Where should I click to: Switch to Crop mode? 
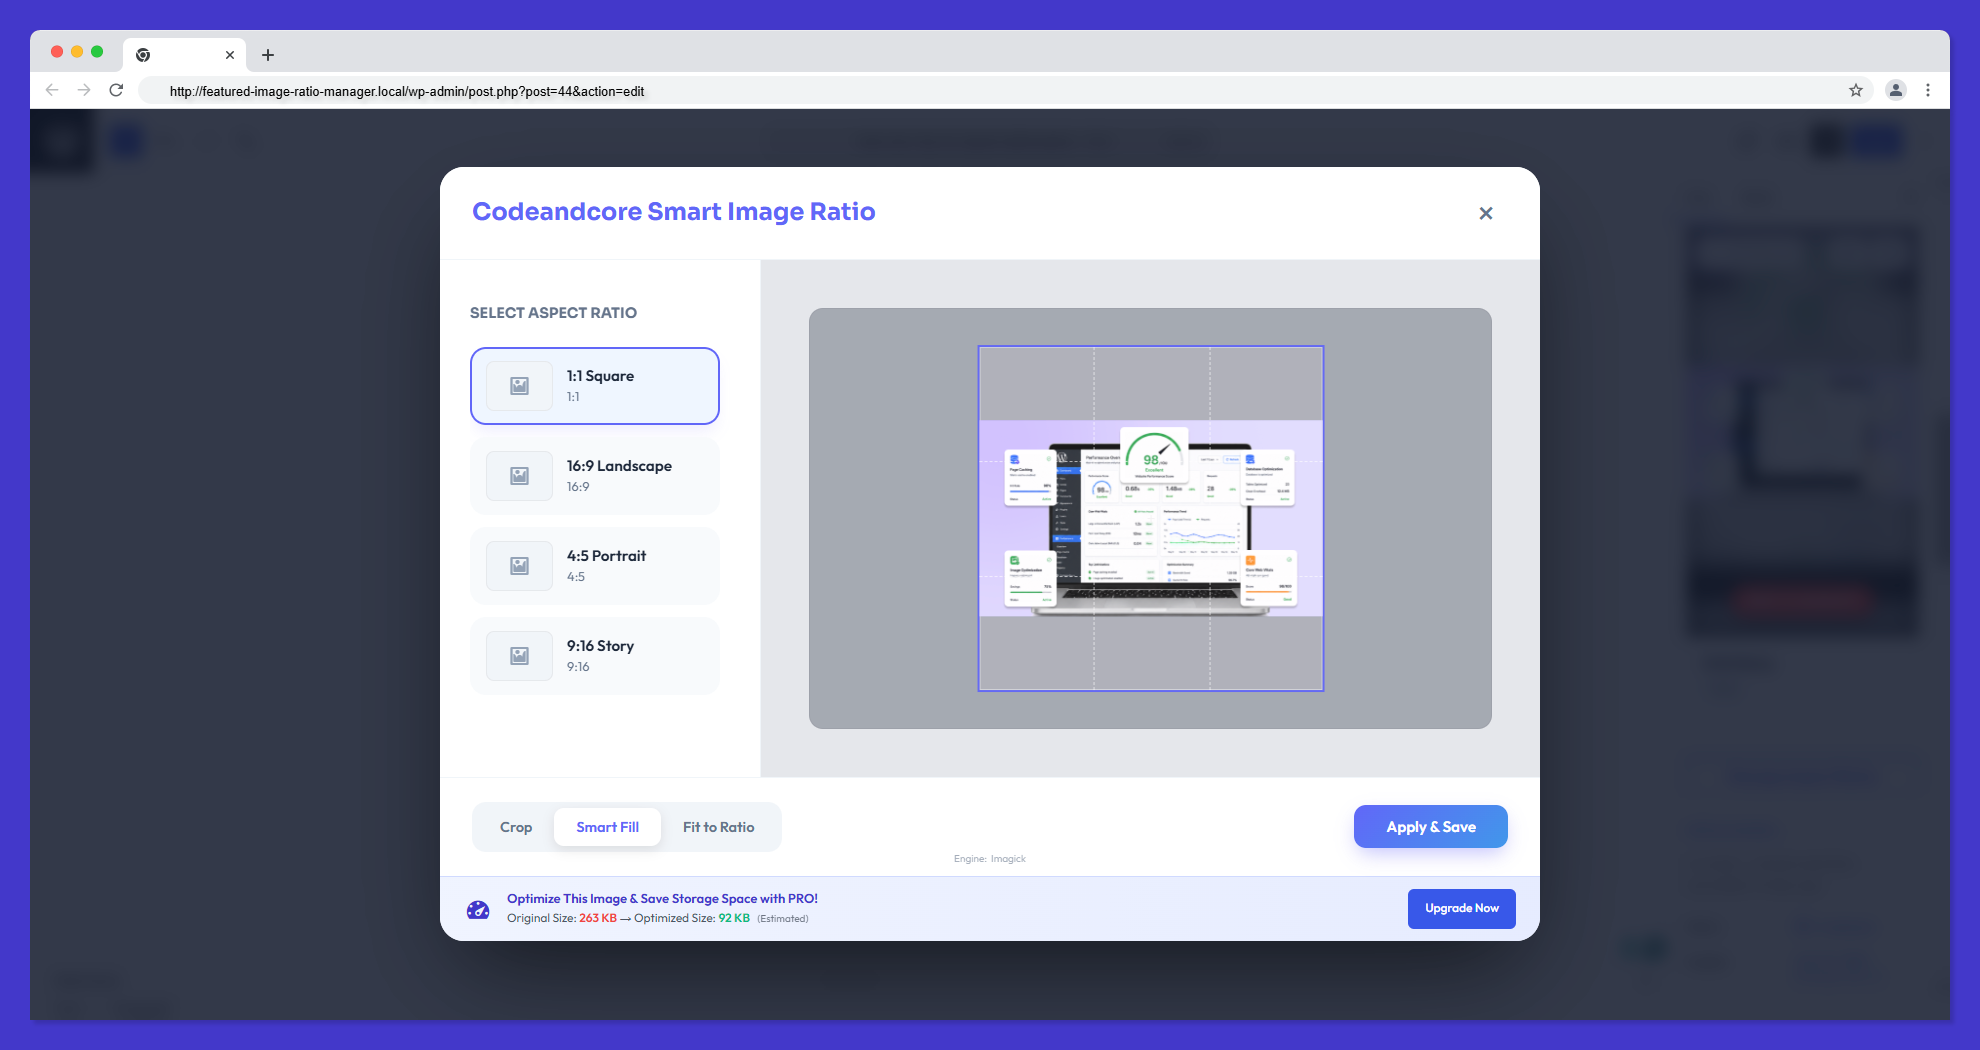coord(516,827)
